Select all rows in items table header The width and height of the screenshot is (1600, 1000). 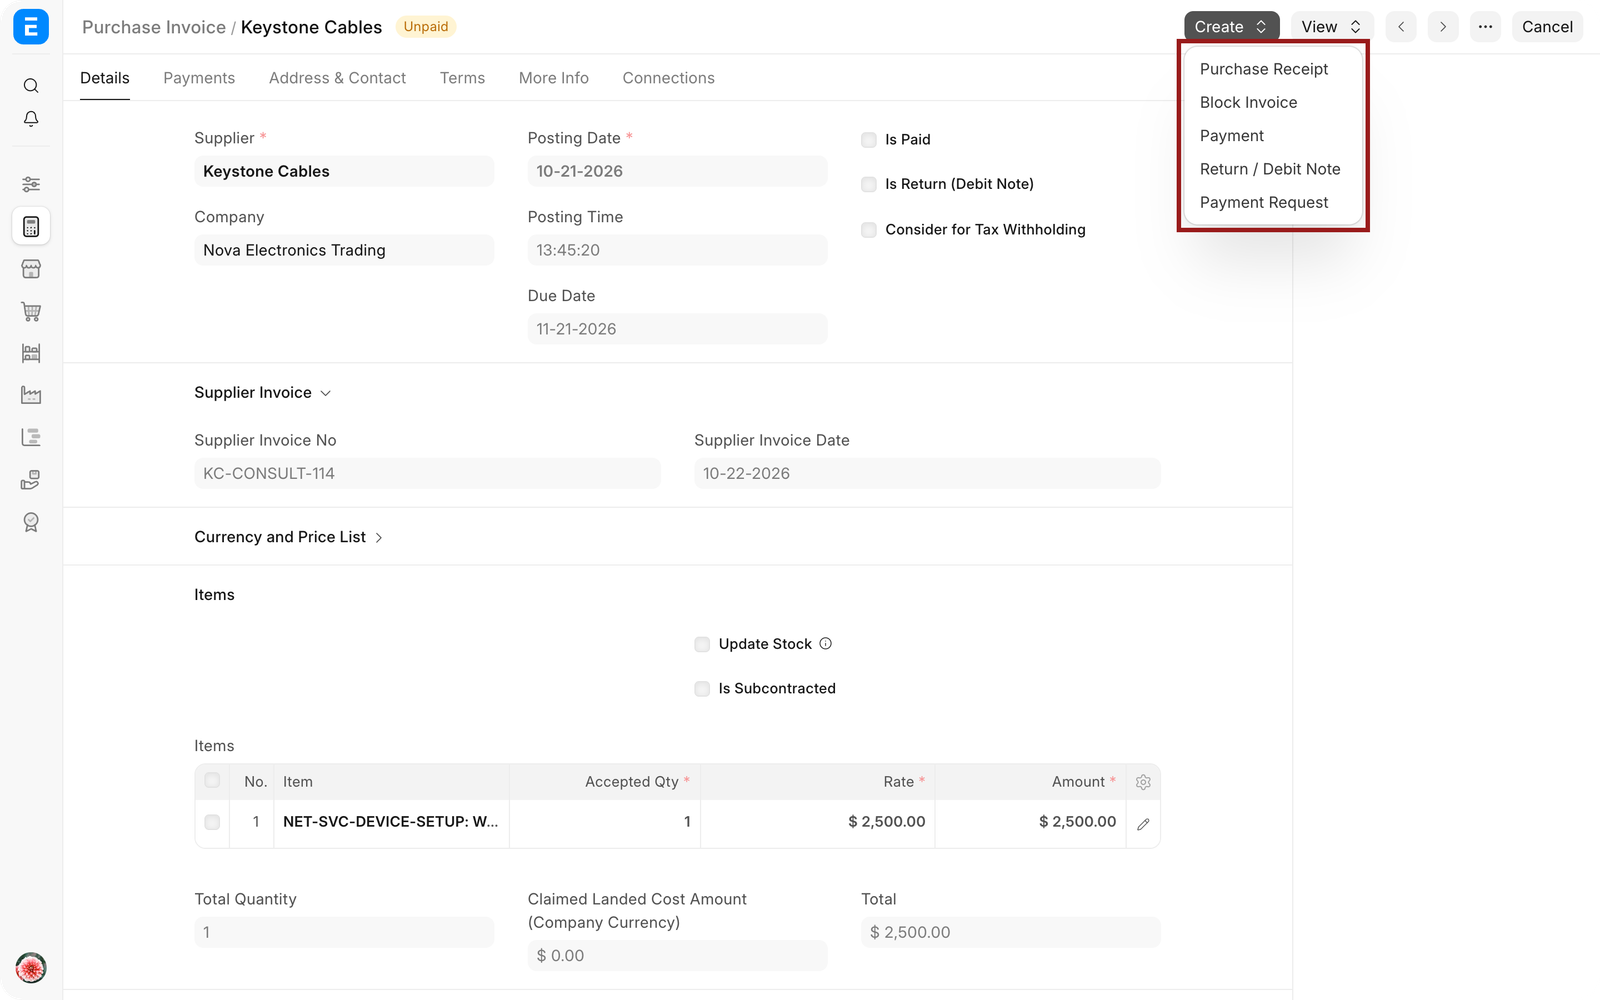[212, 781]
